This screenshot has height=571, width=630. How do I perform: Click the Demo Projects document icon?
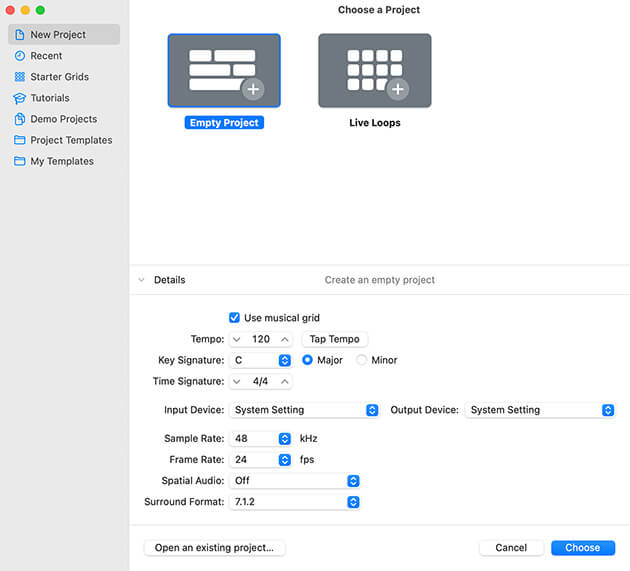tap(20, 119)
